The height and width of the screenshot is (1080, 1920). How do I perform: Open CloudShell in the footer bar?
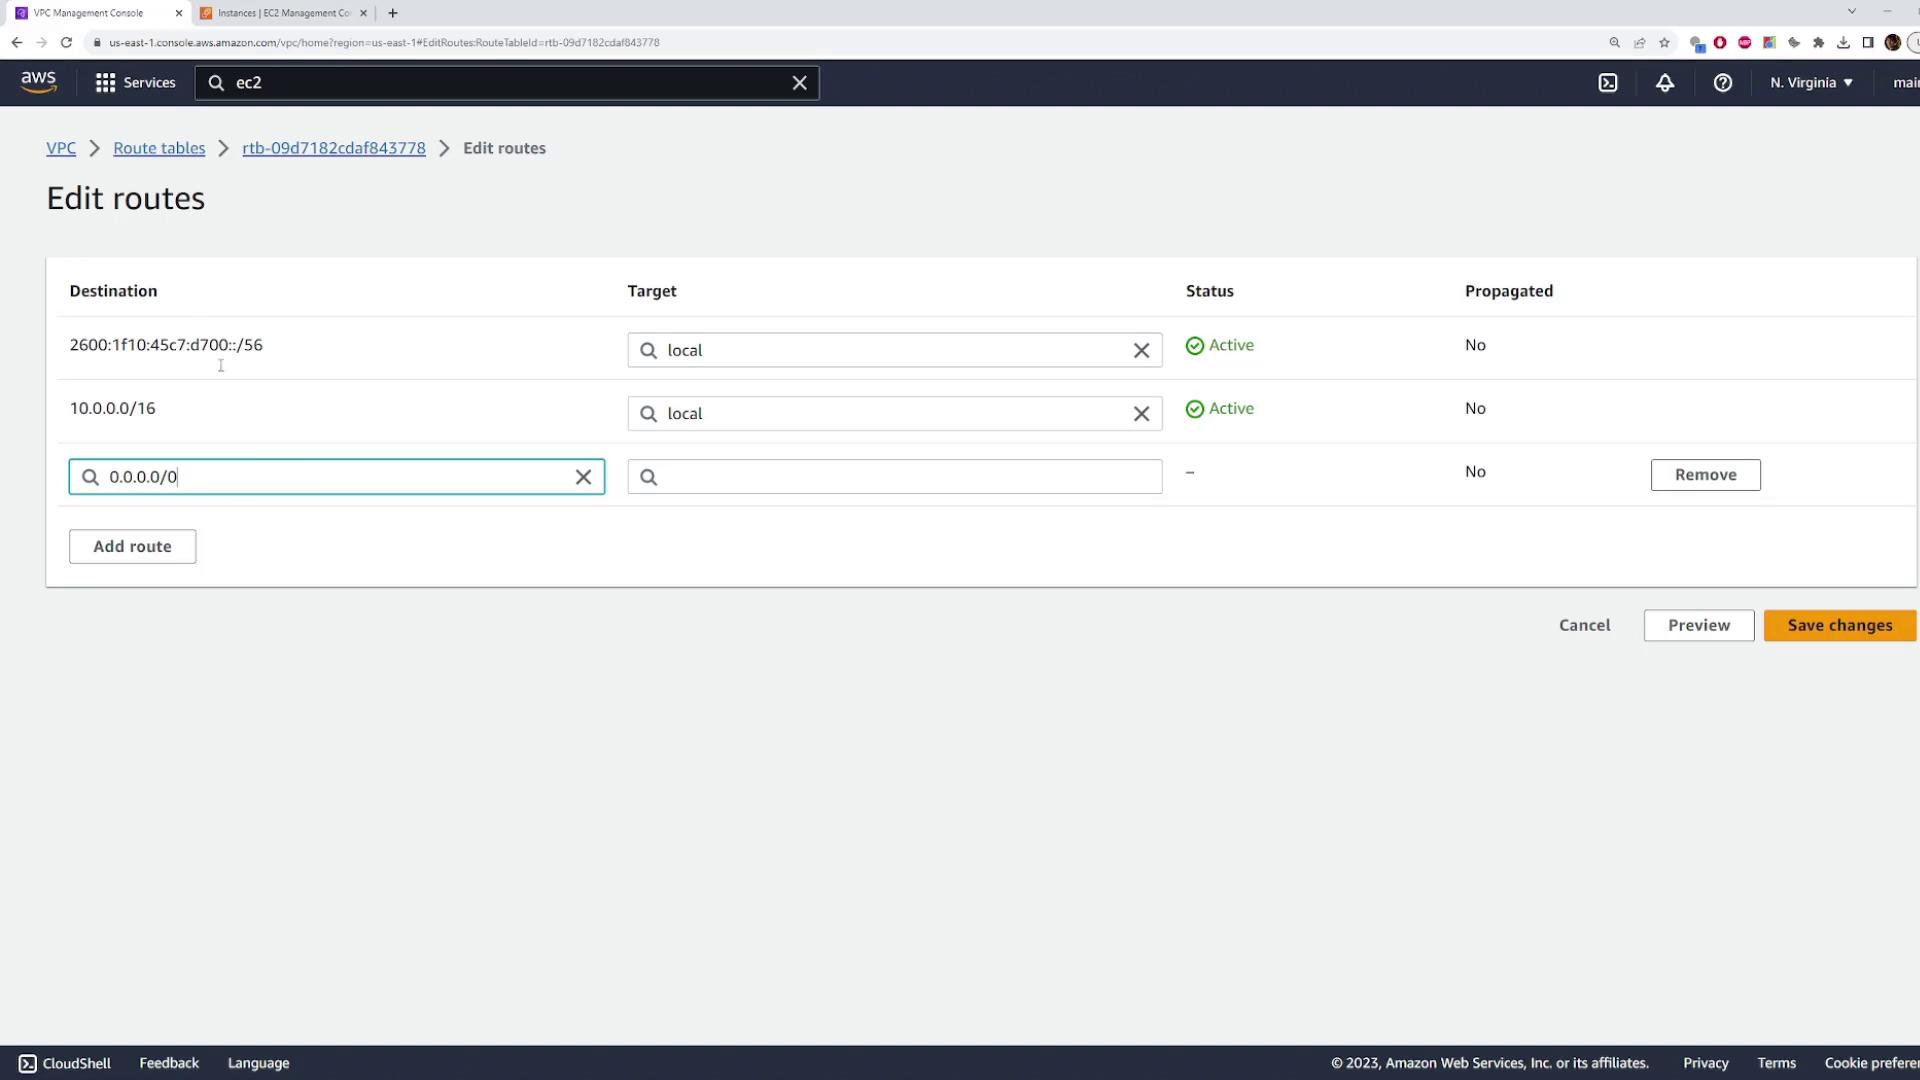(x=65, y=1063)
